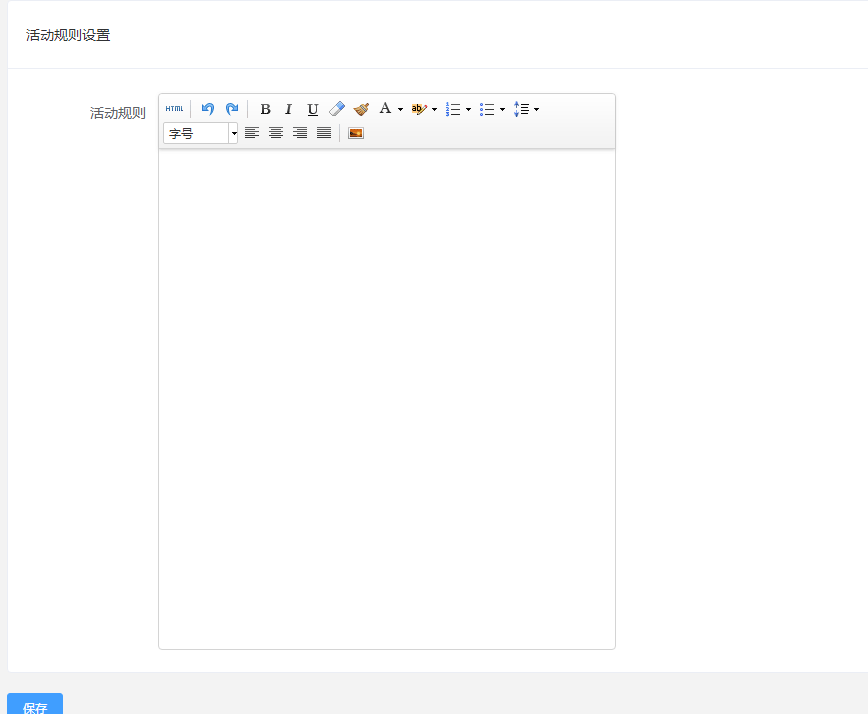
Task: Apply font color with the A icon
Action: 385,109
